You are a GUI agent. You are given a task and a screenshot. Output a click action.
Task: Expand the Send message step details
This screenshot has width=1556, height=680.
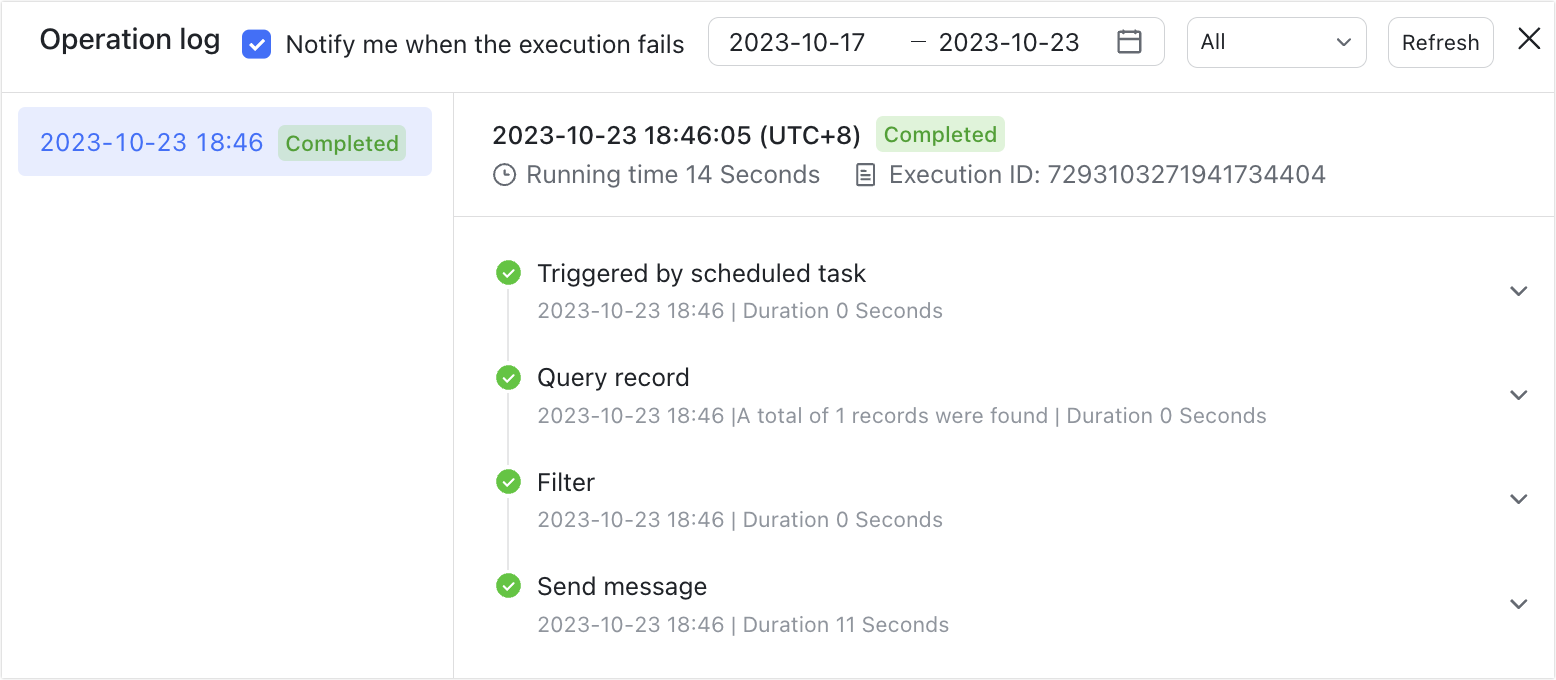click(x=1518, y=603)
